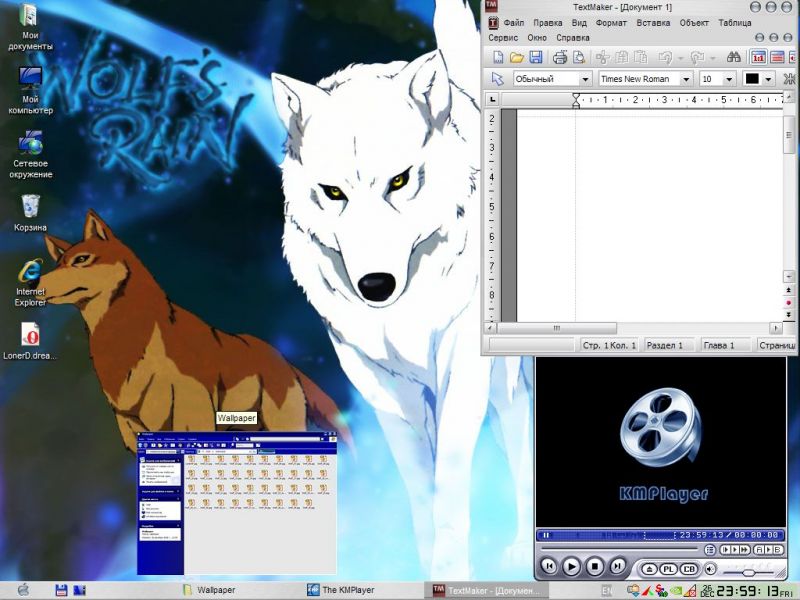Toggle the PL playlist button in KMPlayer
This screenshot has width=800, height=600.
tap(668, 568)
